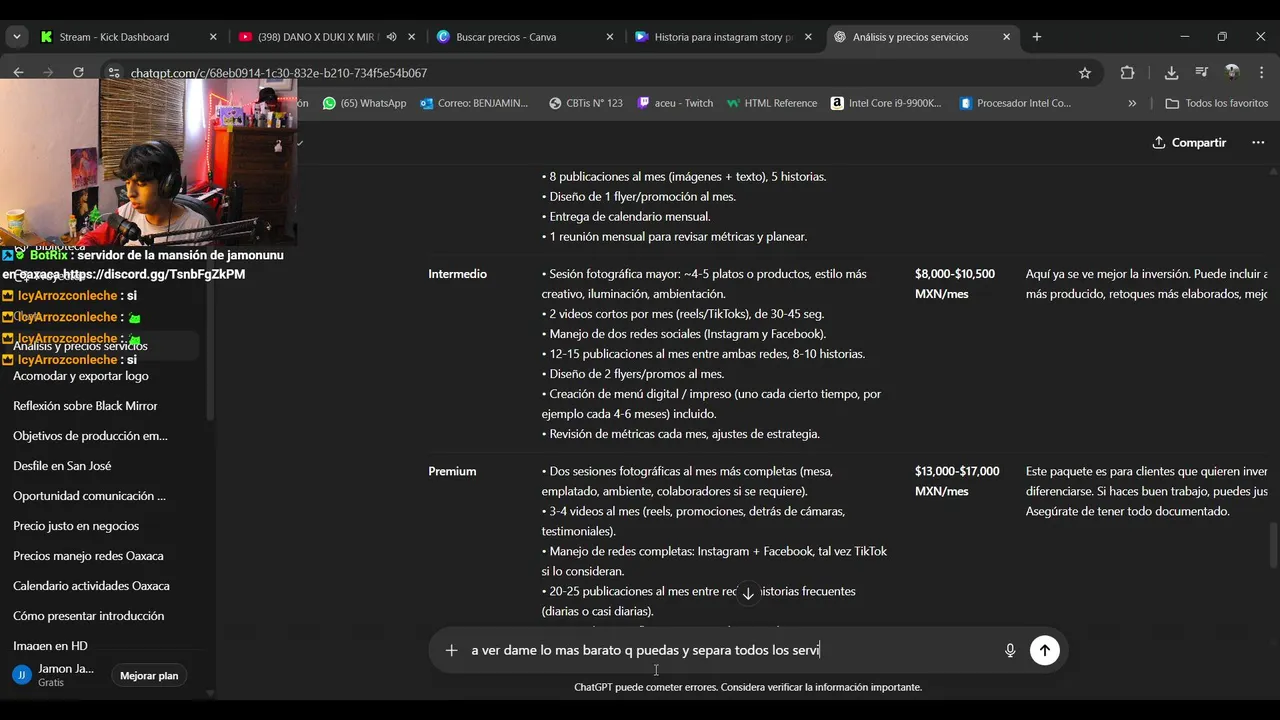Screen dimensions: 1280x720
Task: Click the page vertical scrollbar thumb
Action: point(1273,544)
